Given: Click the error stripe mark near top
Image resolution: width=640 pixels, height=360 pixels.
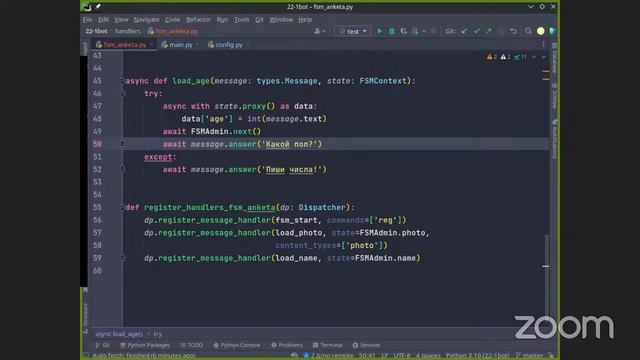Looking at the screenshot, I should 546,71.
